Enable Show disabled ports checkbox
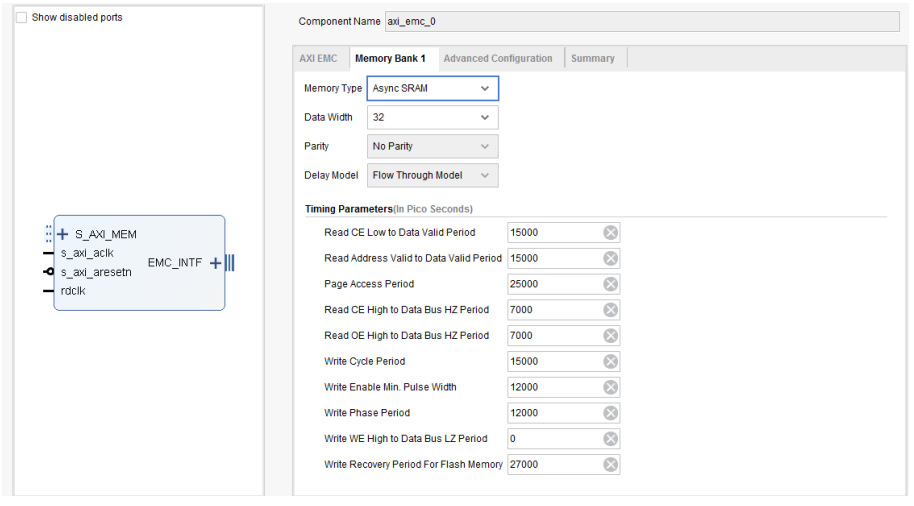 (22, 18)
